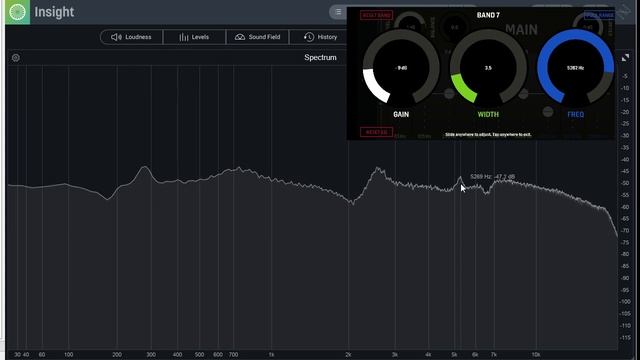This screenshot has width=640, height=360.
Task: Click the red Reset EQ button
Action: click(376, 132)
